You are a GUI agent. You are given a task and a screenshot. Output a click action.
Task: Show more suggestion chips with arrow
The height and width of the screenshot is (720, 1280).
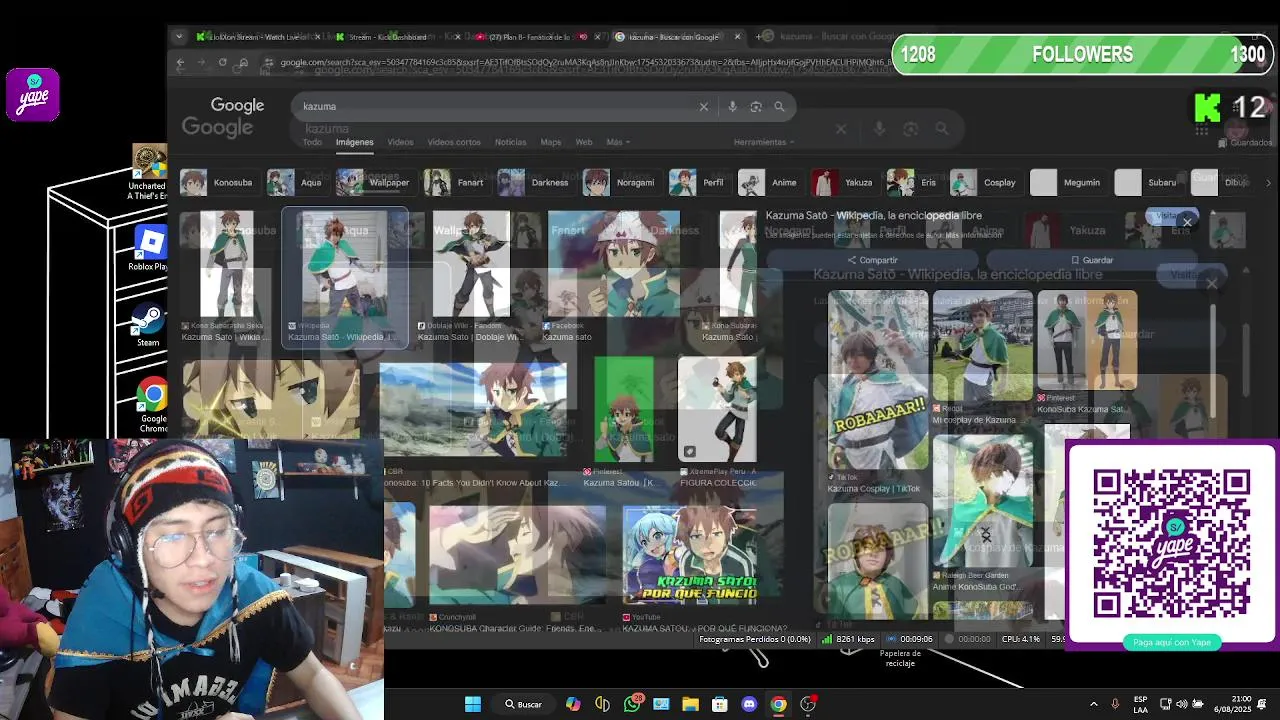pyautogui.click(x=1268, y=183)
